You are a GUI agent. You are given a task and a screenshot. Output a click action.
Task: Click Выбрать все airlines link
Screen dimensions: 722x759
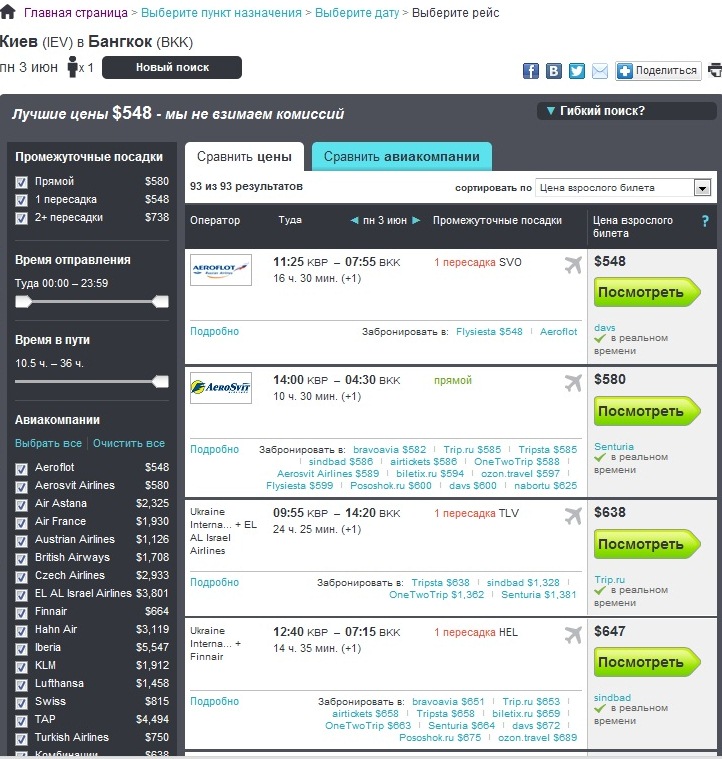[x=48, y=443]
